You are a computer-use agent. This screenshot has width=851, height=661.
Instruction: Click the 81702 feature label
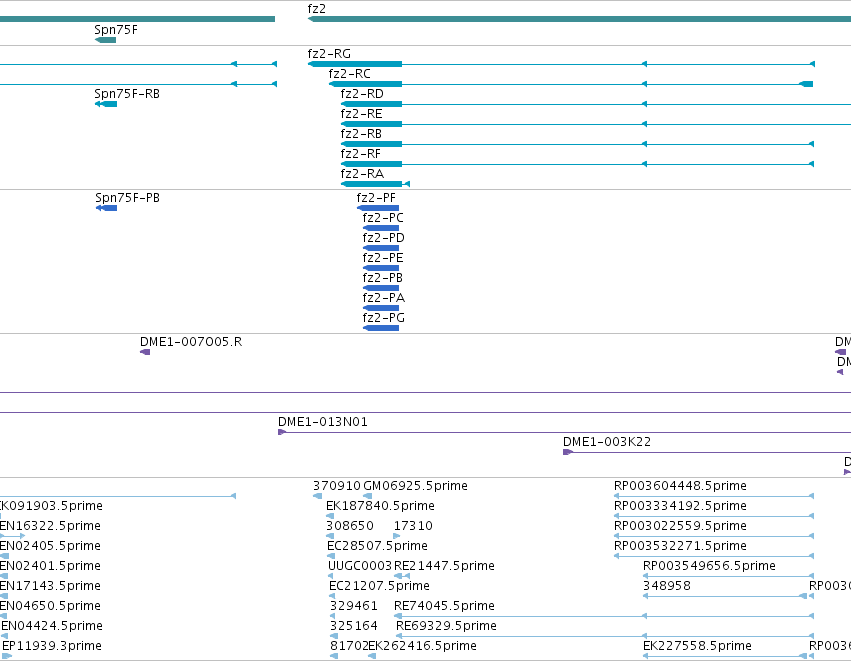tap(348, 646)
